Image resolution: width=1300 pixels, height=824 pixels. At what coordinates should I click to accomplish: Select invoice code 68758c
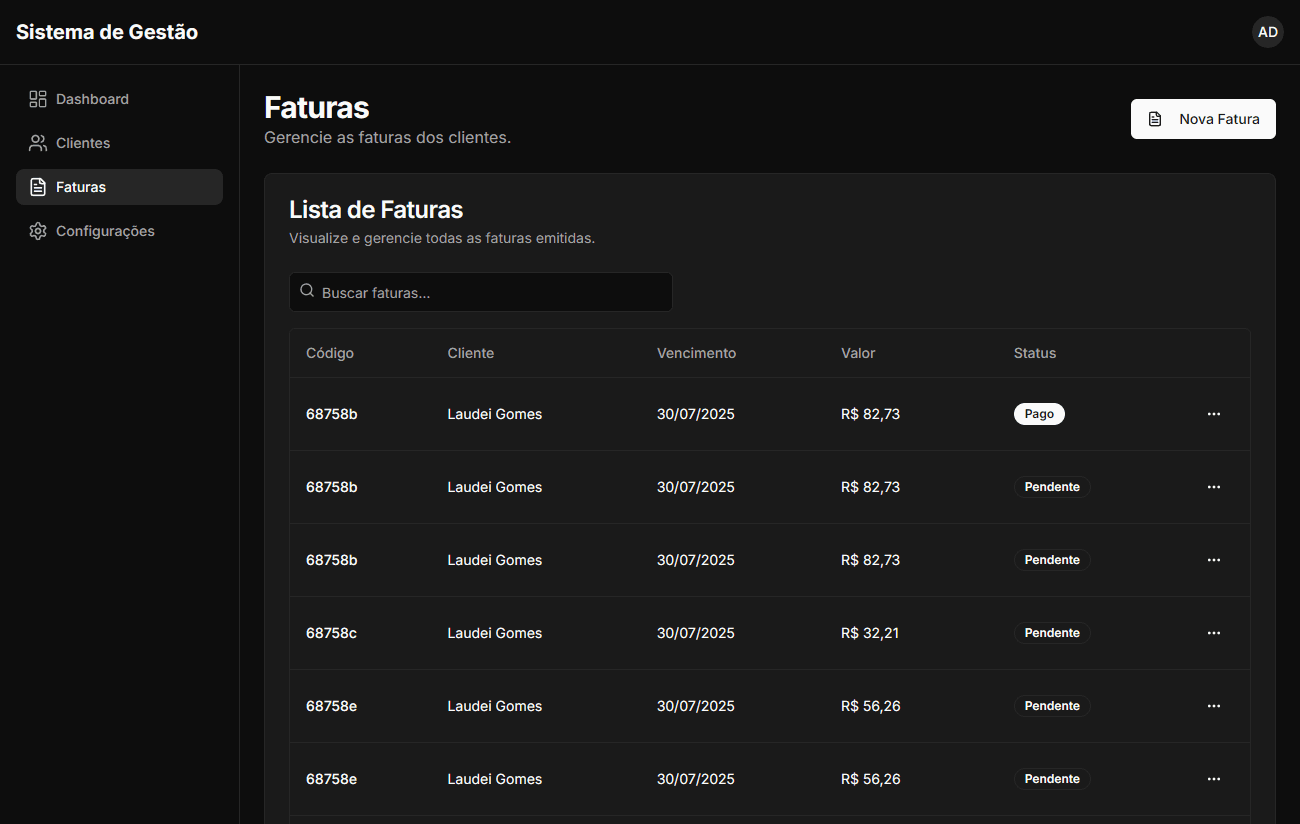tap(331, 633)
